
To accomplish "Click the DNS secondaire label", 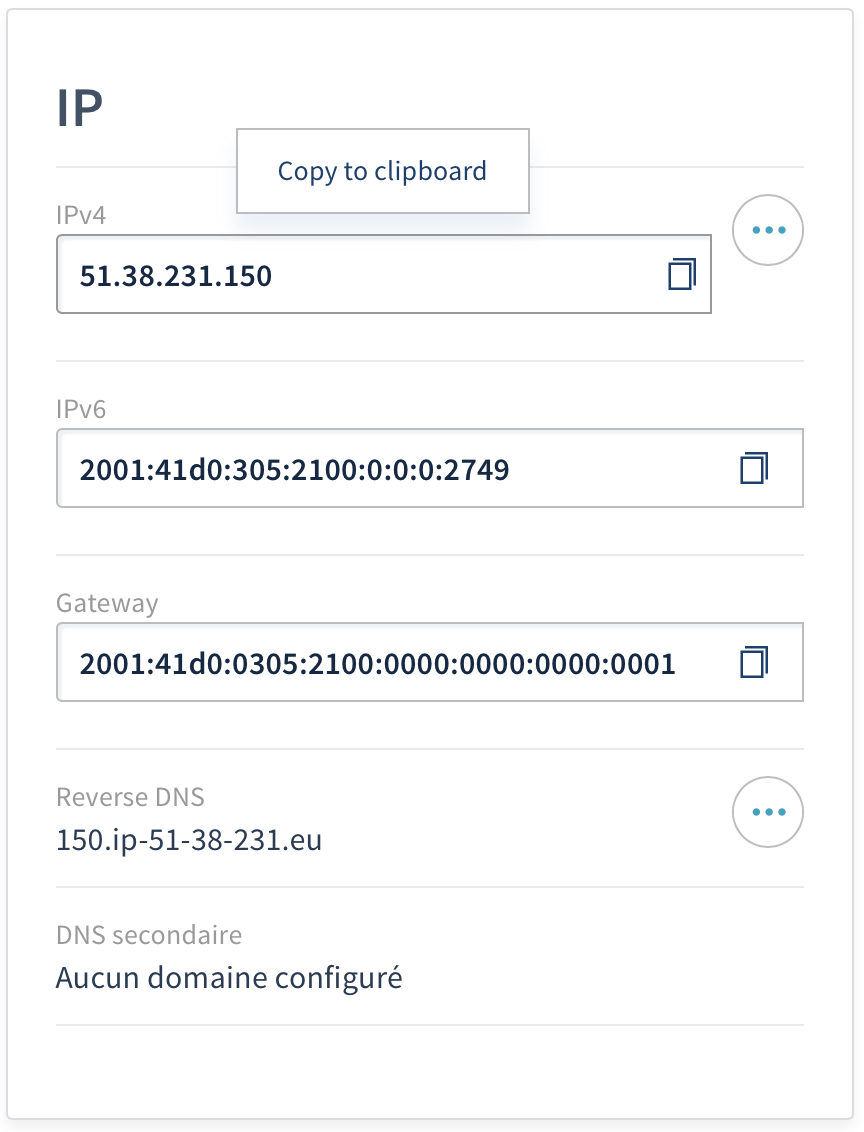I will 149,935.
